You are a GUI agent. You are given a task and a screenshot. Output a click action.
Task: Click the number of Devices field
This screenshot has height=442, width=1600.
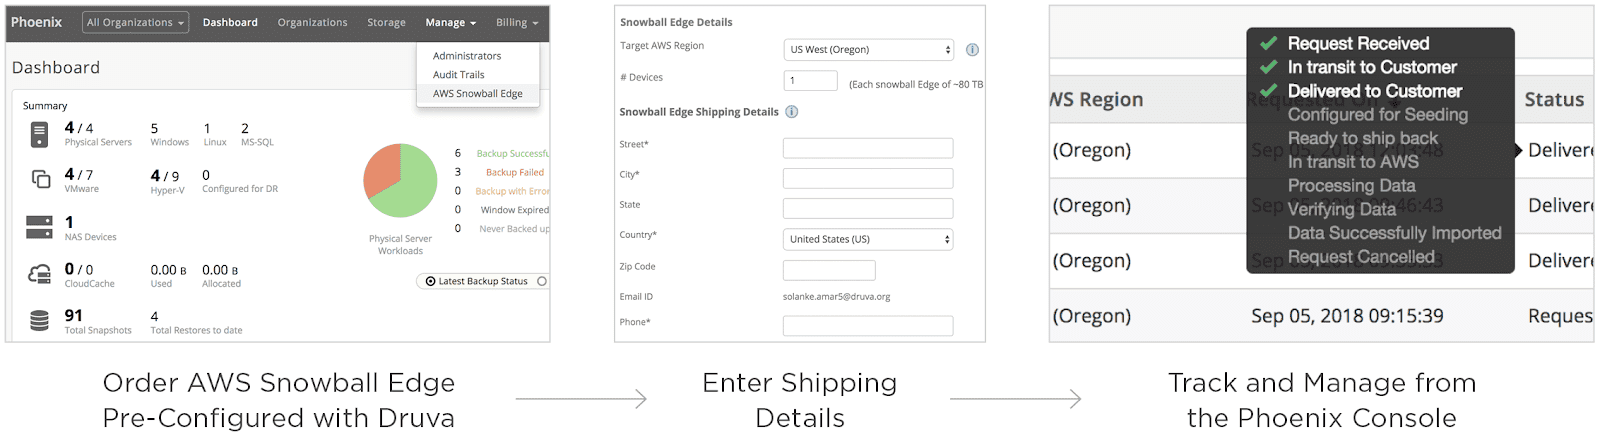click(810, 81)
